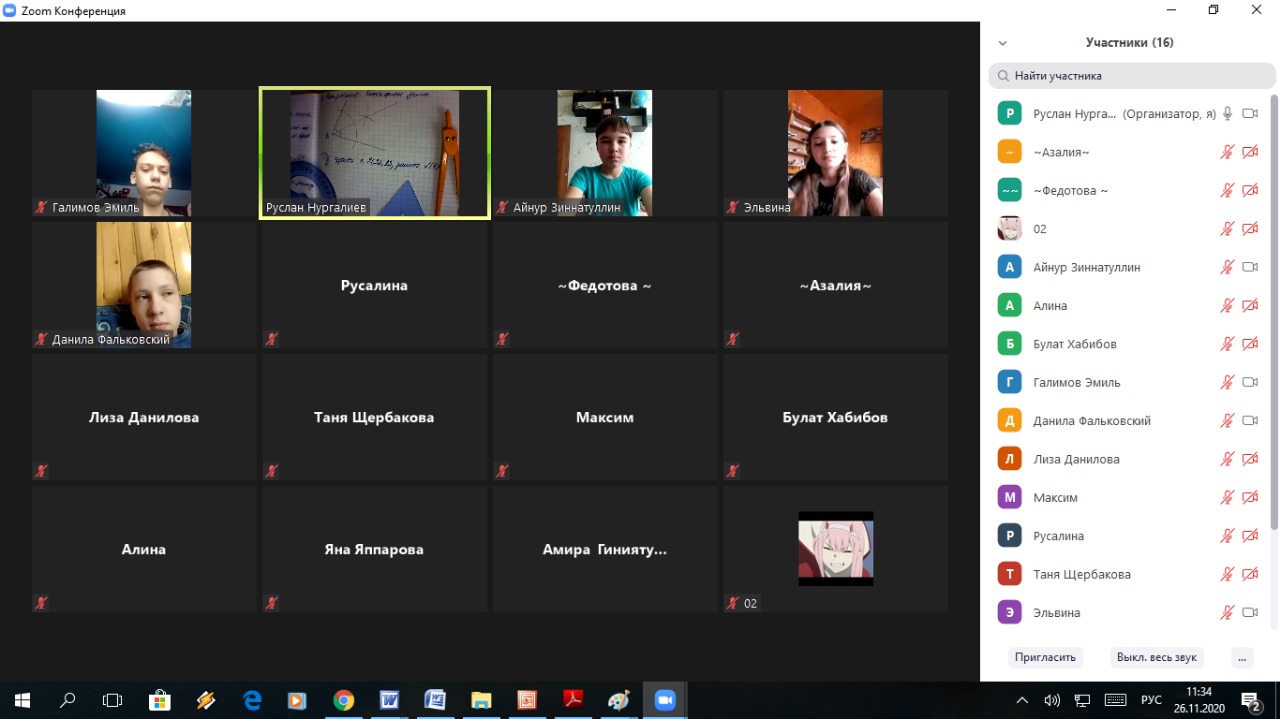The width and height of the screenshot is (1280, 719).
Task: Select participant Русалина in the list
Action: click(1058, 536)
